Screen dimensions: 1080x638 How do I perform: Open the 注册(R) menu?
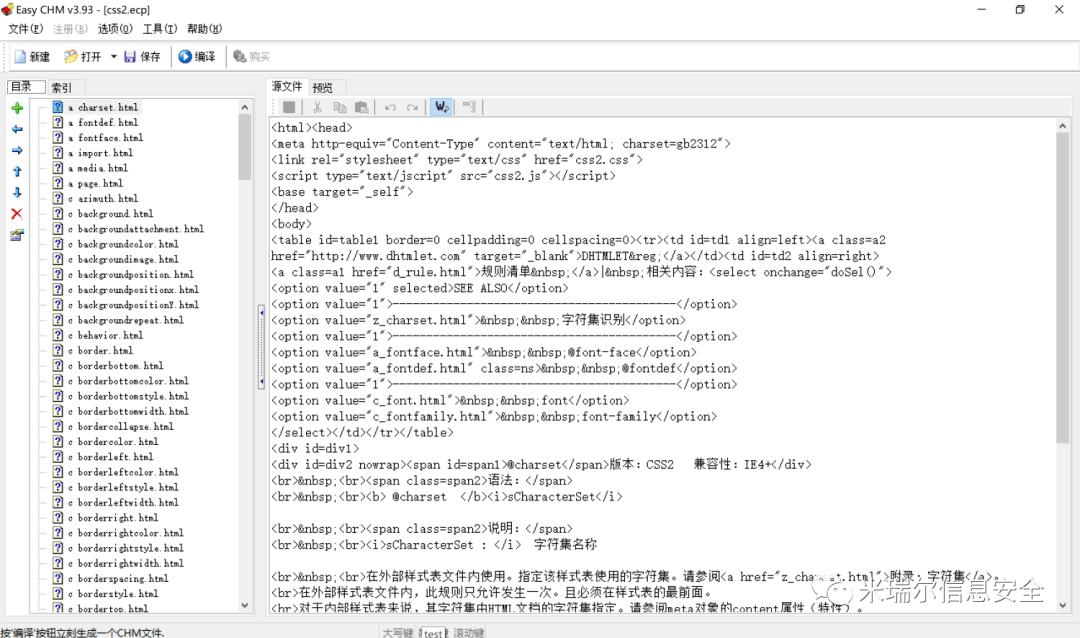click(70, 28)
